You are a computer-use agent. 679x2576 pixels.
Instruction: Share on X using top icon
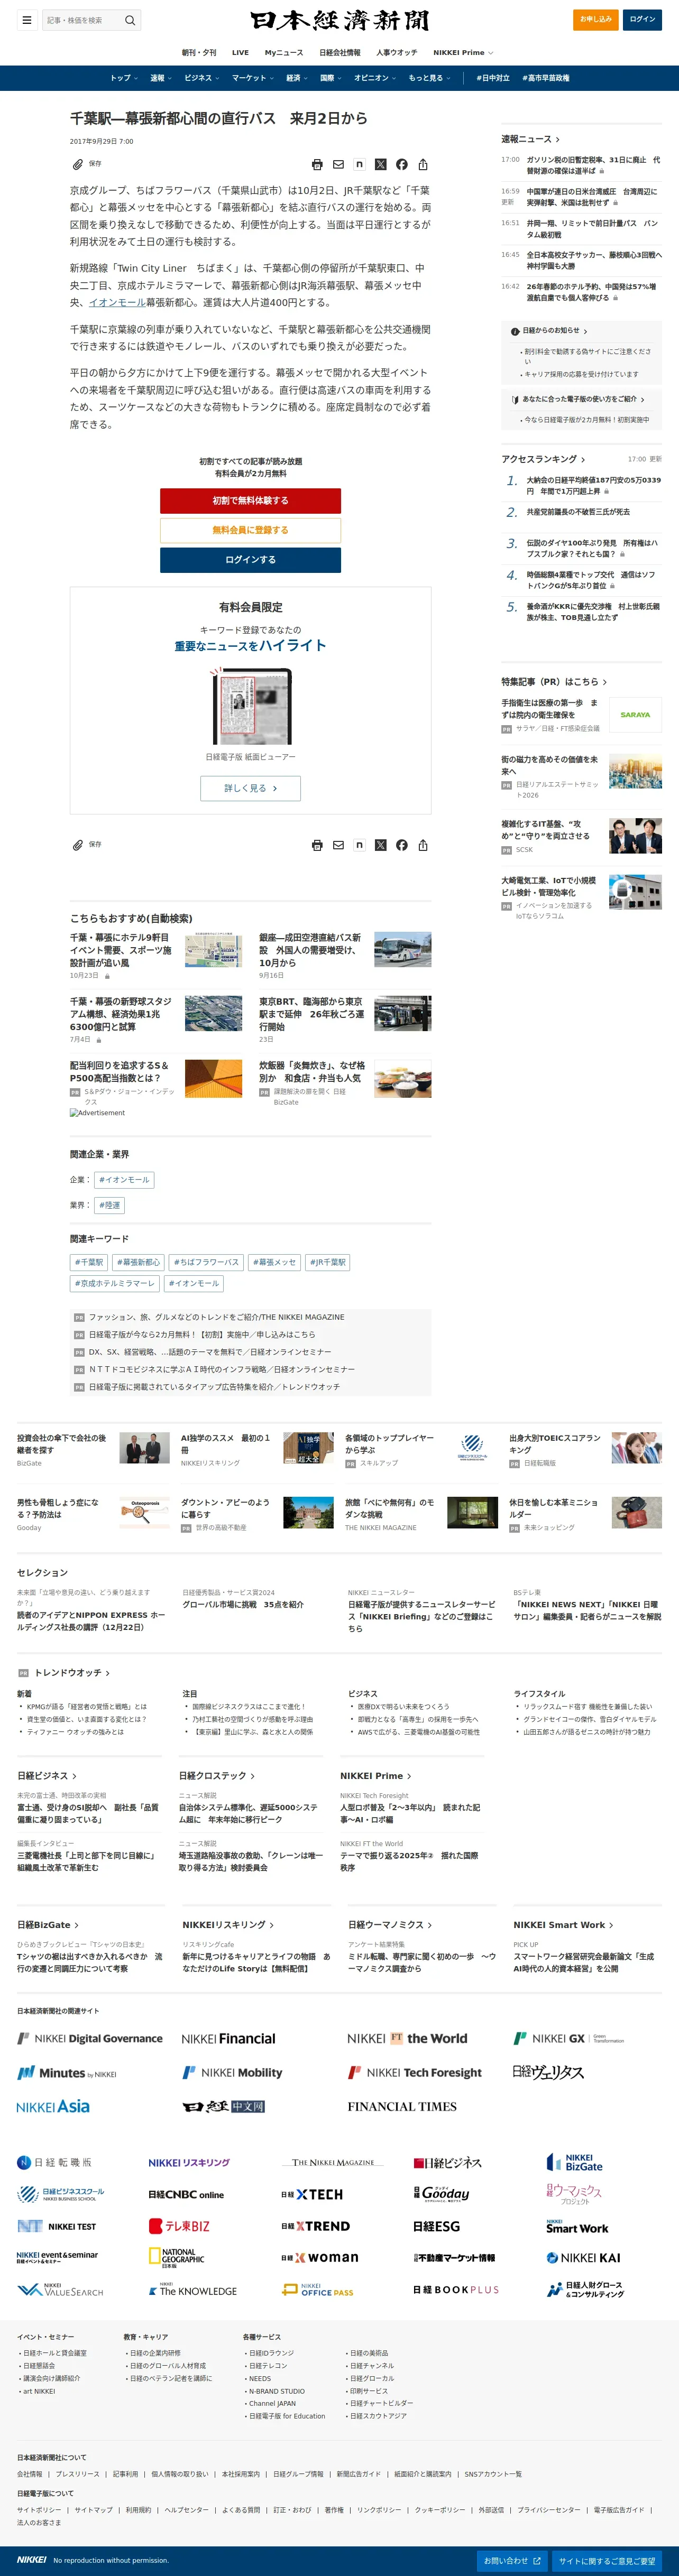coord(380,164)
